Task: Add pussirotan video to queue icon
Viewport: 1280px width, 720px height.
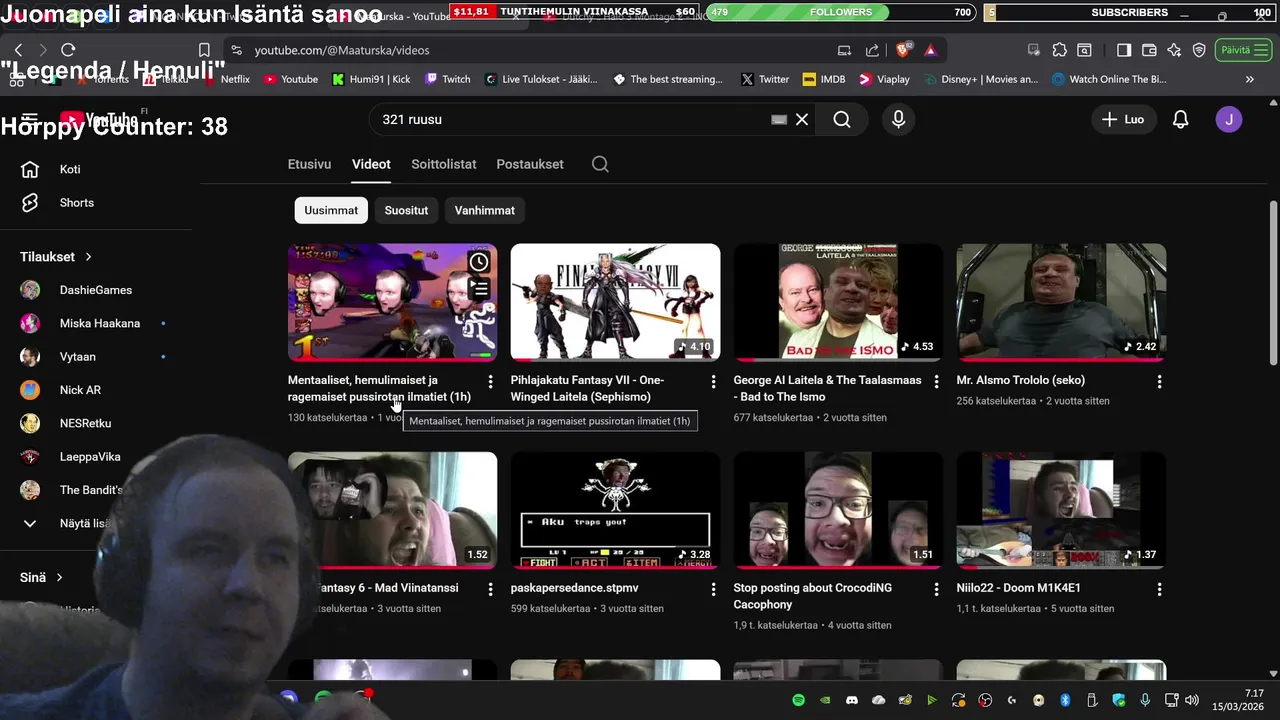Action: [x=479, y=289]
